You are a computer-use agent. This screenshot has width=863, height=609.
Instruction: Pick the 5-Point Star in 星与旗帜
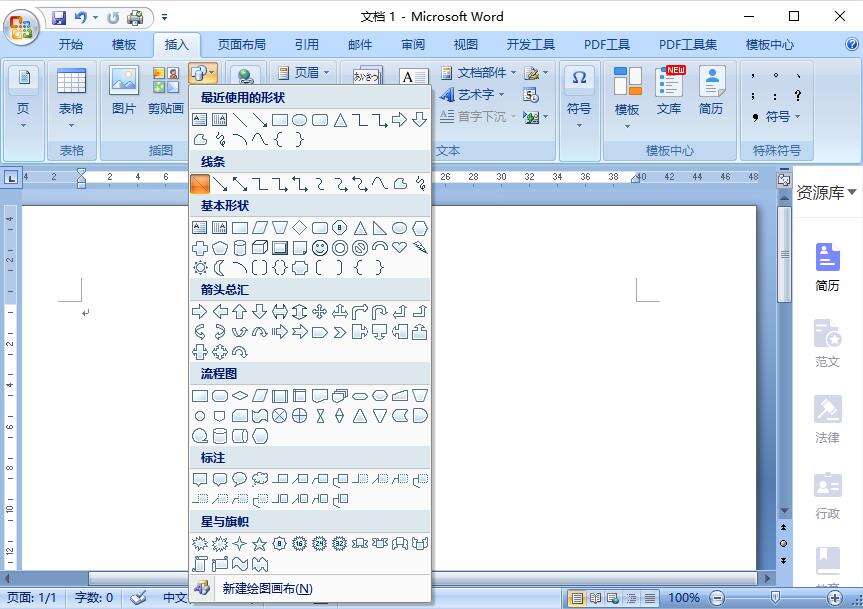tap(260, 544)
